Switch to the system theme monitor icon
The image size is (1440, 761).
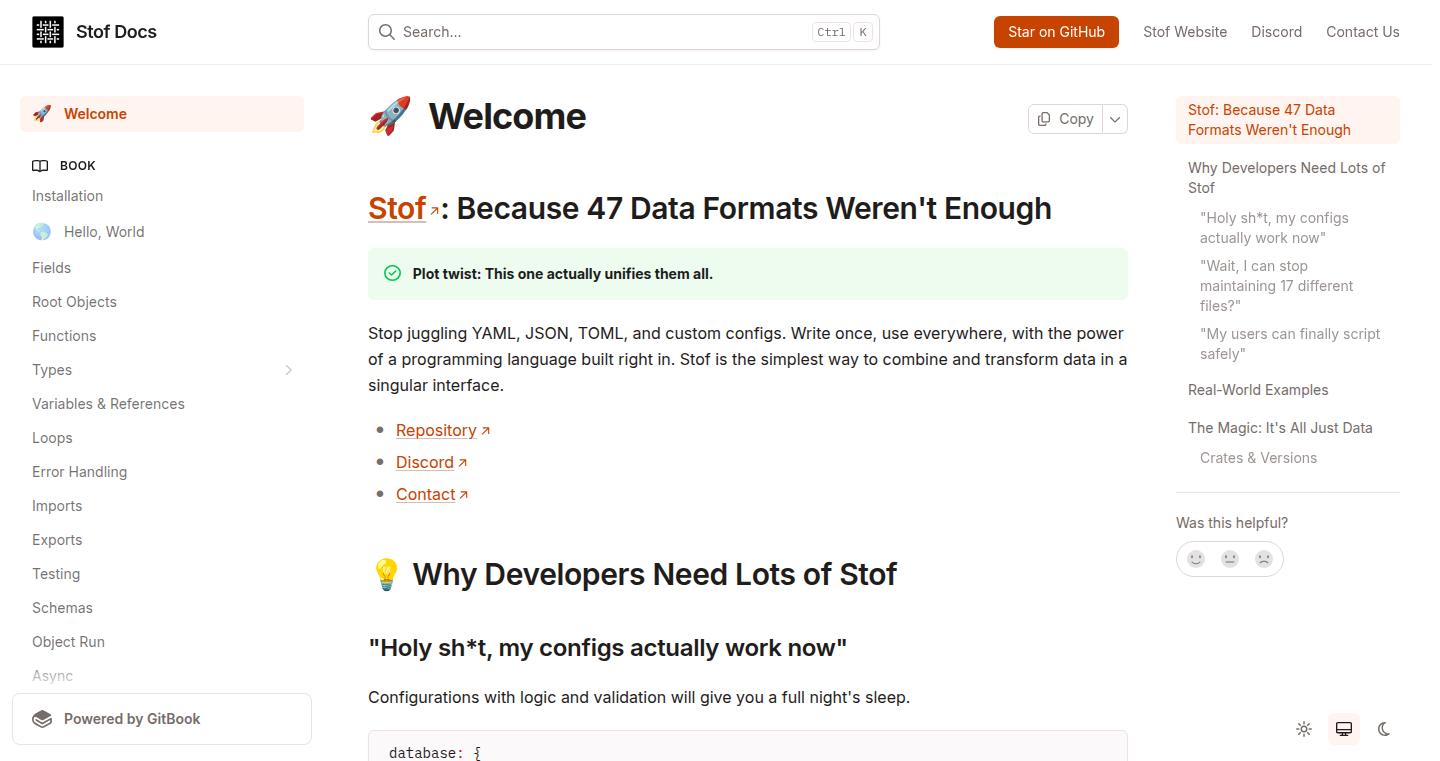pyautogui.click(x=1344, y=729)
